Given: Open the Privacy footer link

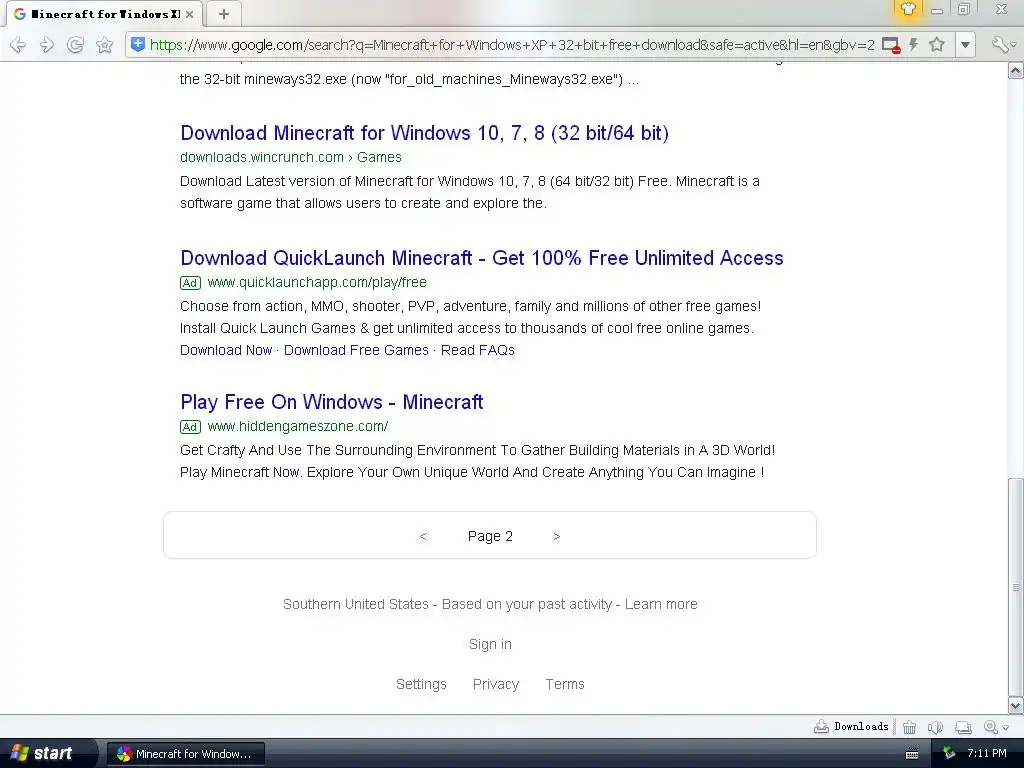Looking at the screenshot, I should tap(496, 684).
